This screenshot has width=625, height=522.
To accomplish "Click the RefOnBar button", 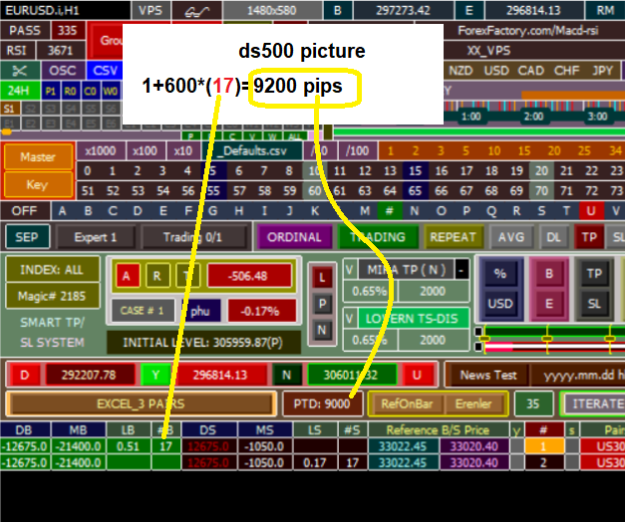I will (x=407, y=404).
